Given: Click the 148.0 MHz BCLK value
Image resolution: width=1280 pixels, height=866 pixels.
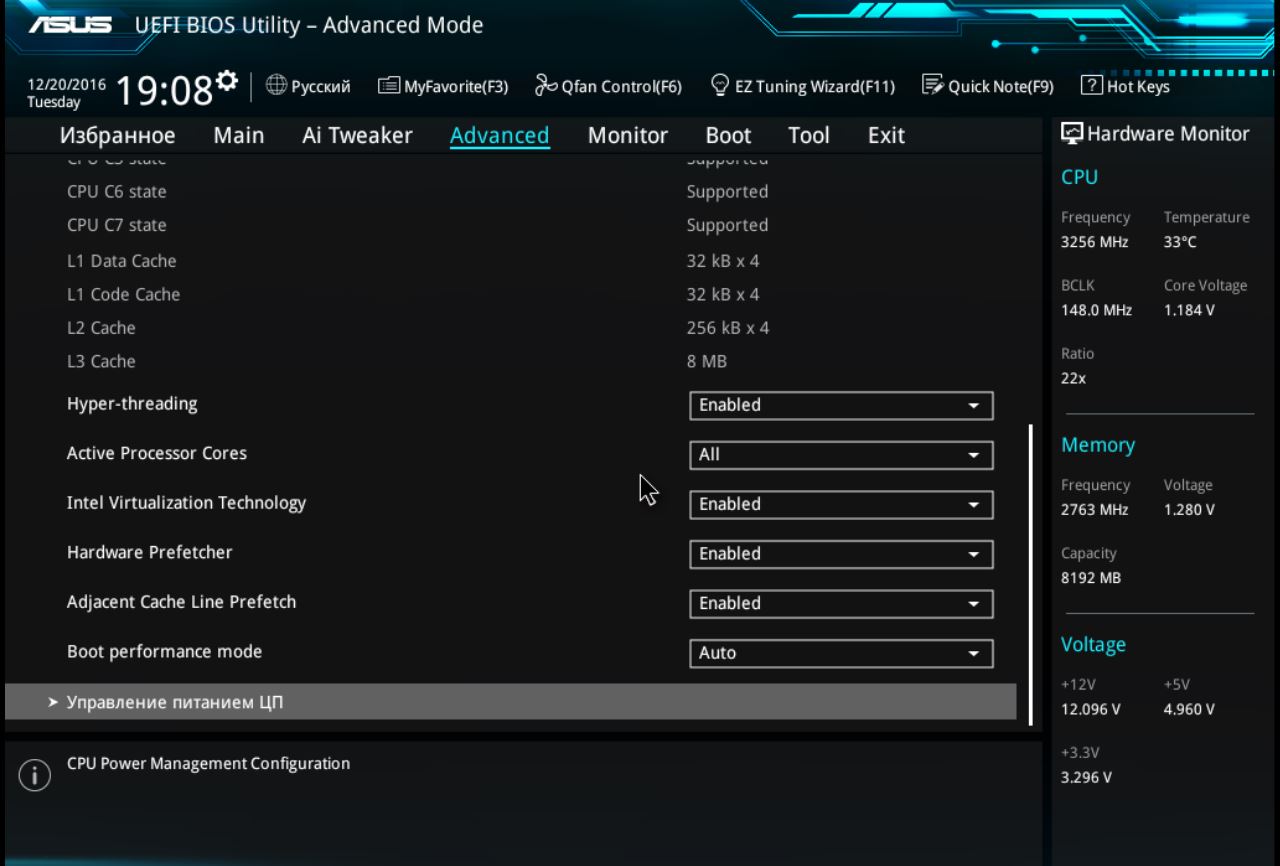Looking at the screenshot, I should click(1096, 310).
